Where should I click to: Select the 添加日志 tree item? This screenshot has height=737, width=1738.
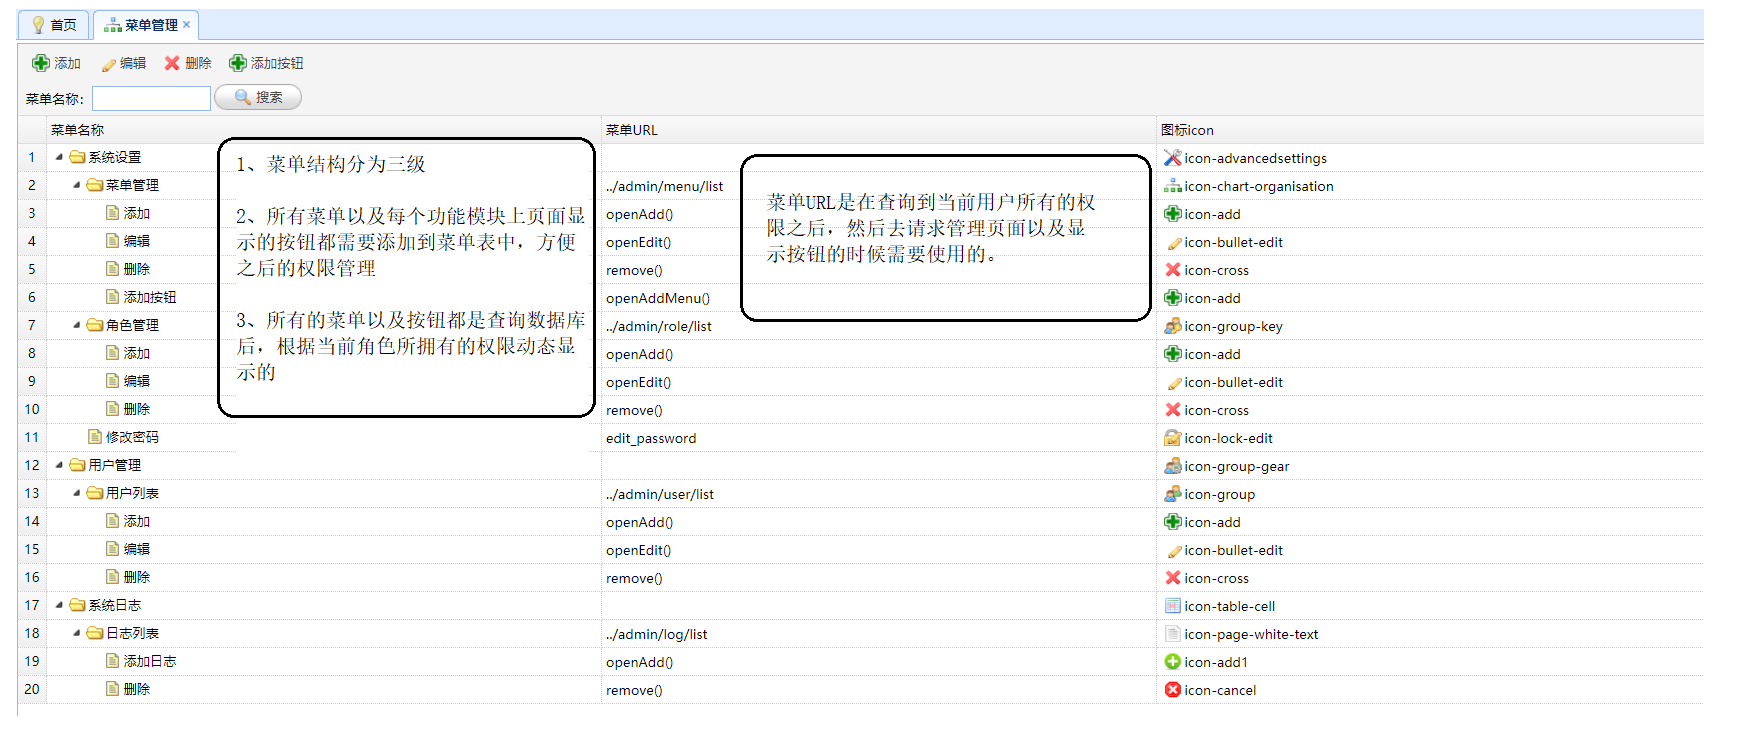150,661
